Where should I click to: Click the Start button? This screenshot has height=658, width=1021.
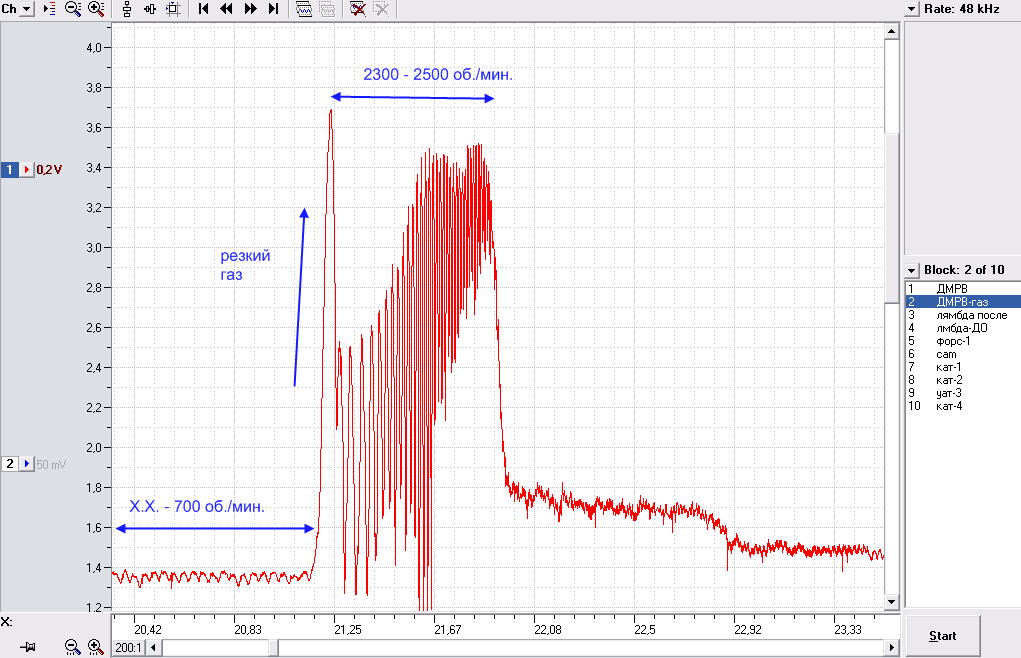pyautogui.click(x=942, y=636)
